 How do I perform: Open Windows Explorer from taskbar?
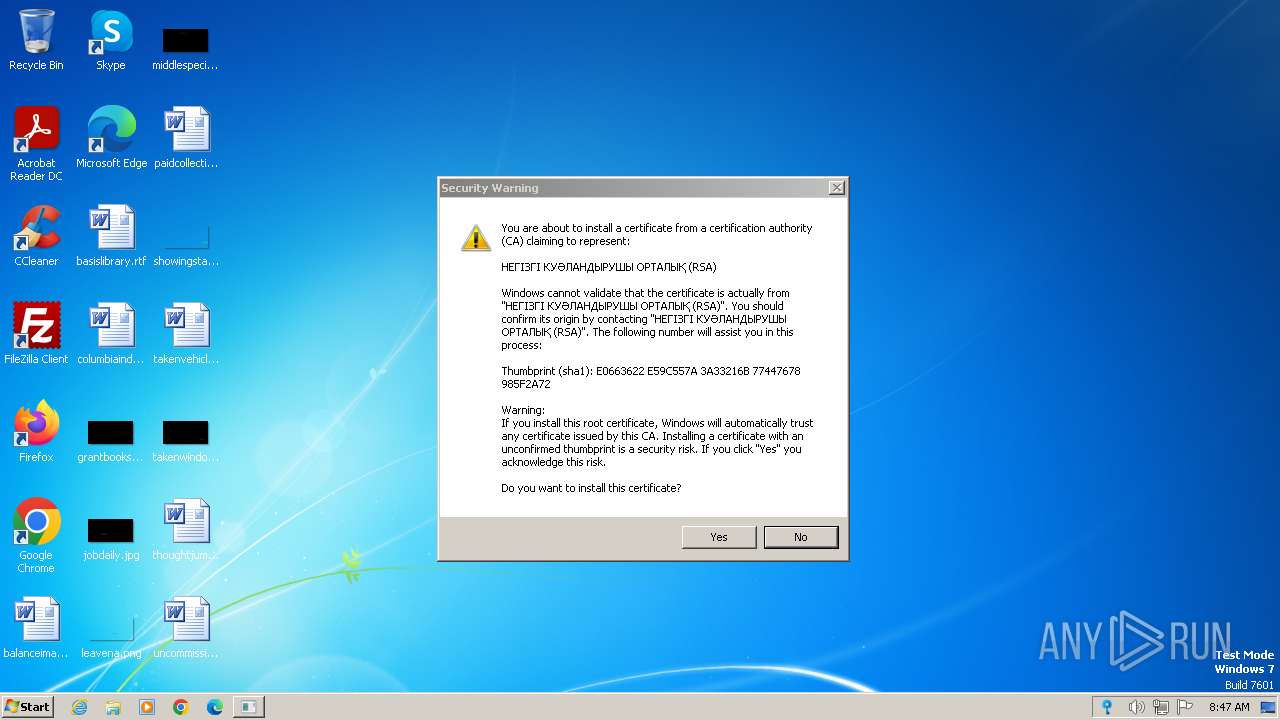pyautogui.click(x=113, y=707)
